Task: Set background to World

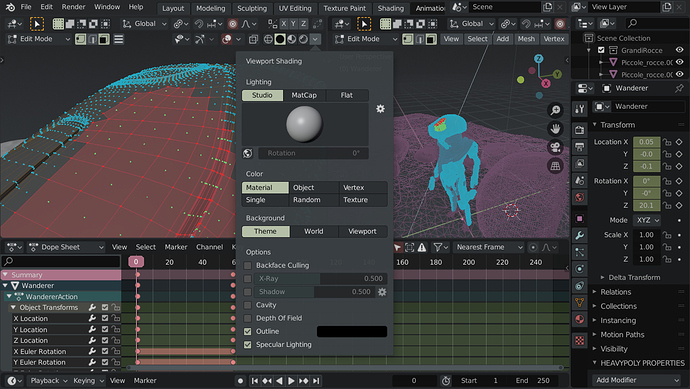Action: [x=314, y=231]
